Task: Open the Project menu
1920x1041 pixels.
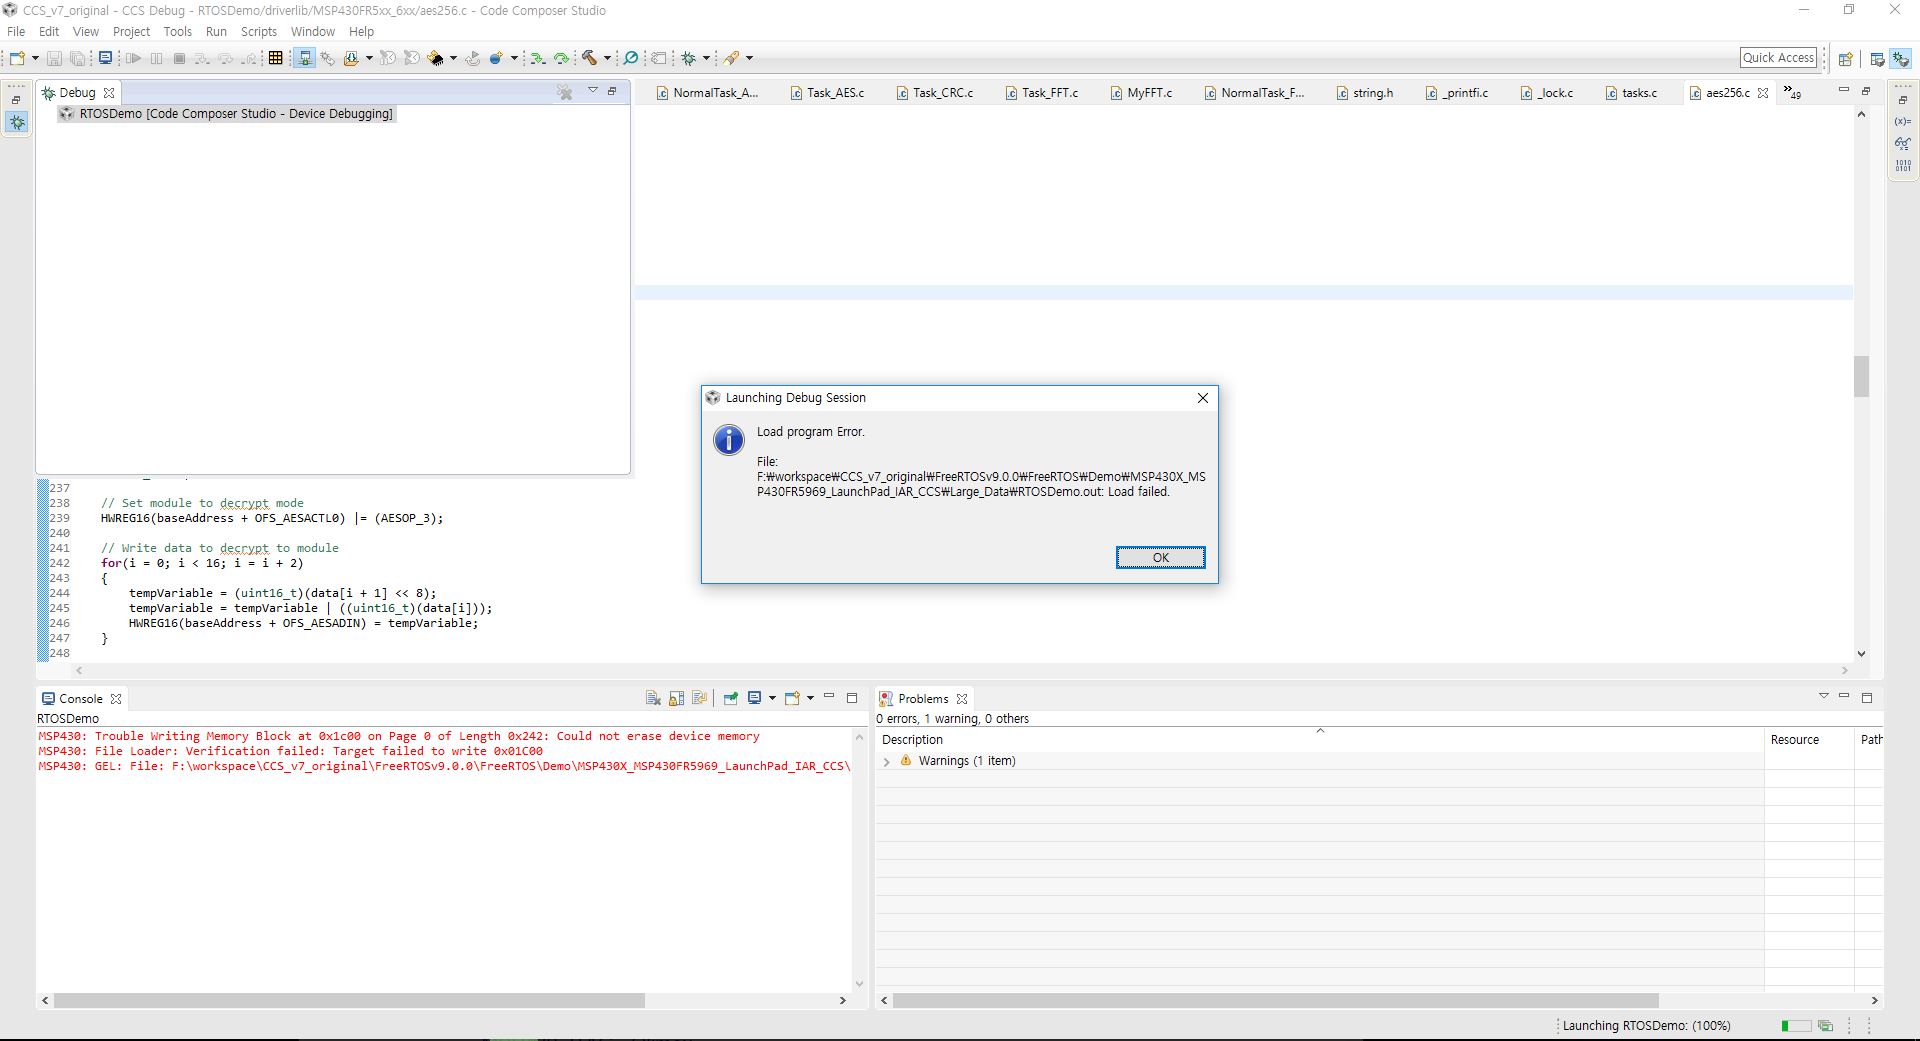Action: tap(131, 31)
